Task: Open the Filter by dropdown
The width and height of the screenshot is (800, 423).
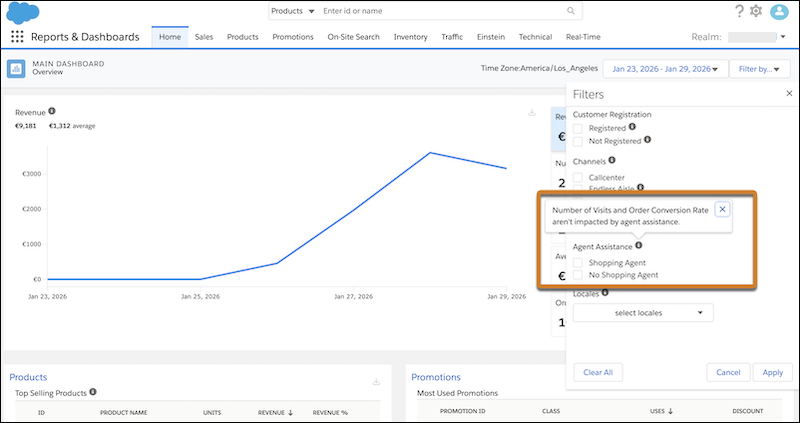Action: [x=760, y=69]
